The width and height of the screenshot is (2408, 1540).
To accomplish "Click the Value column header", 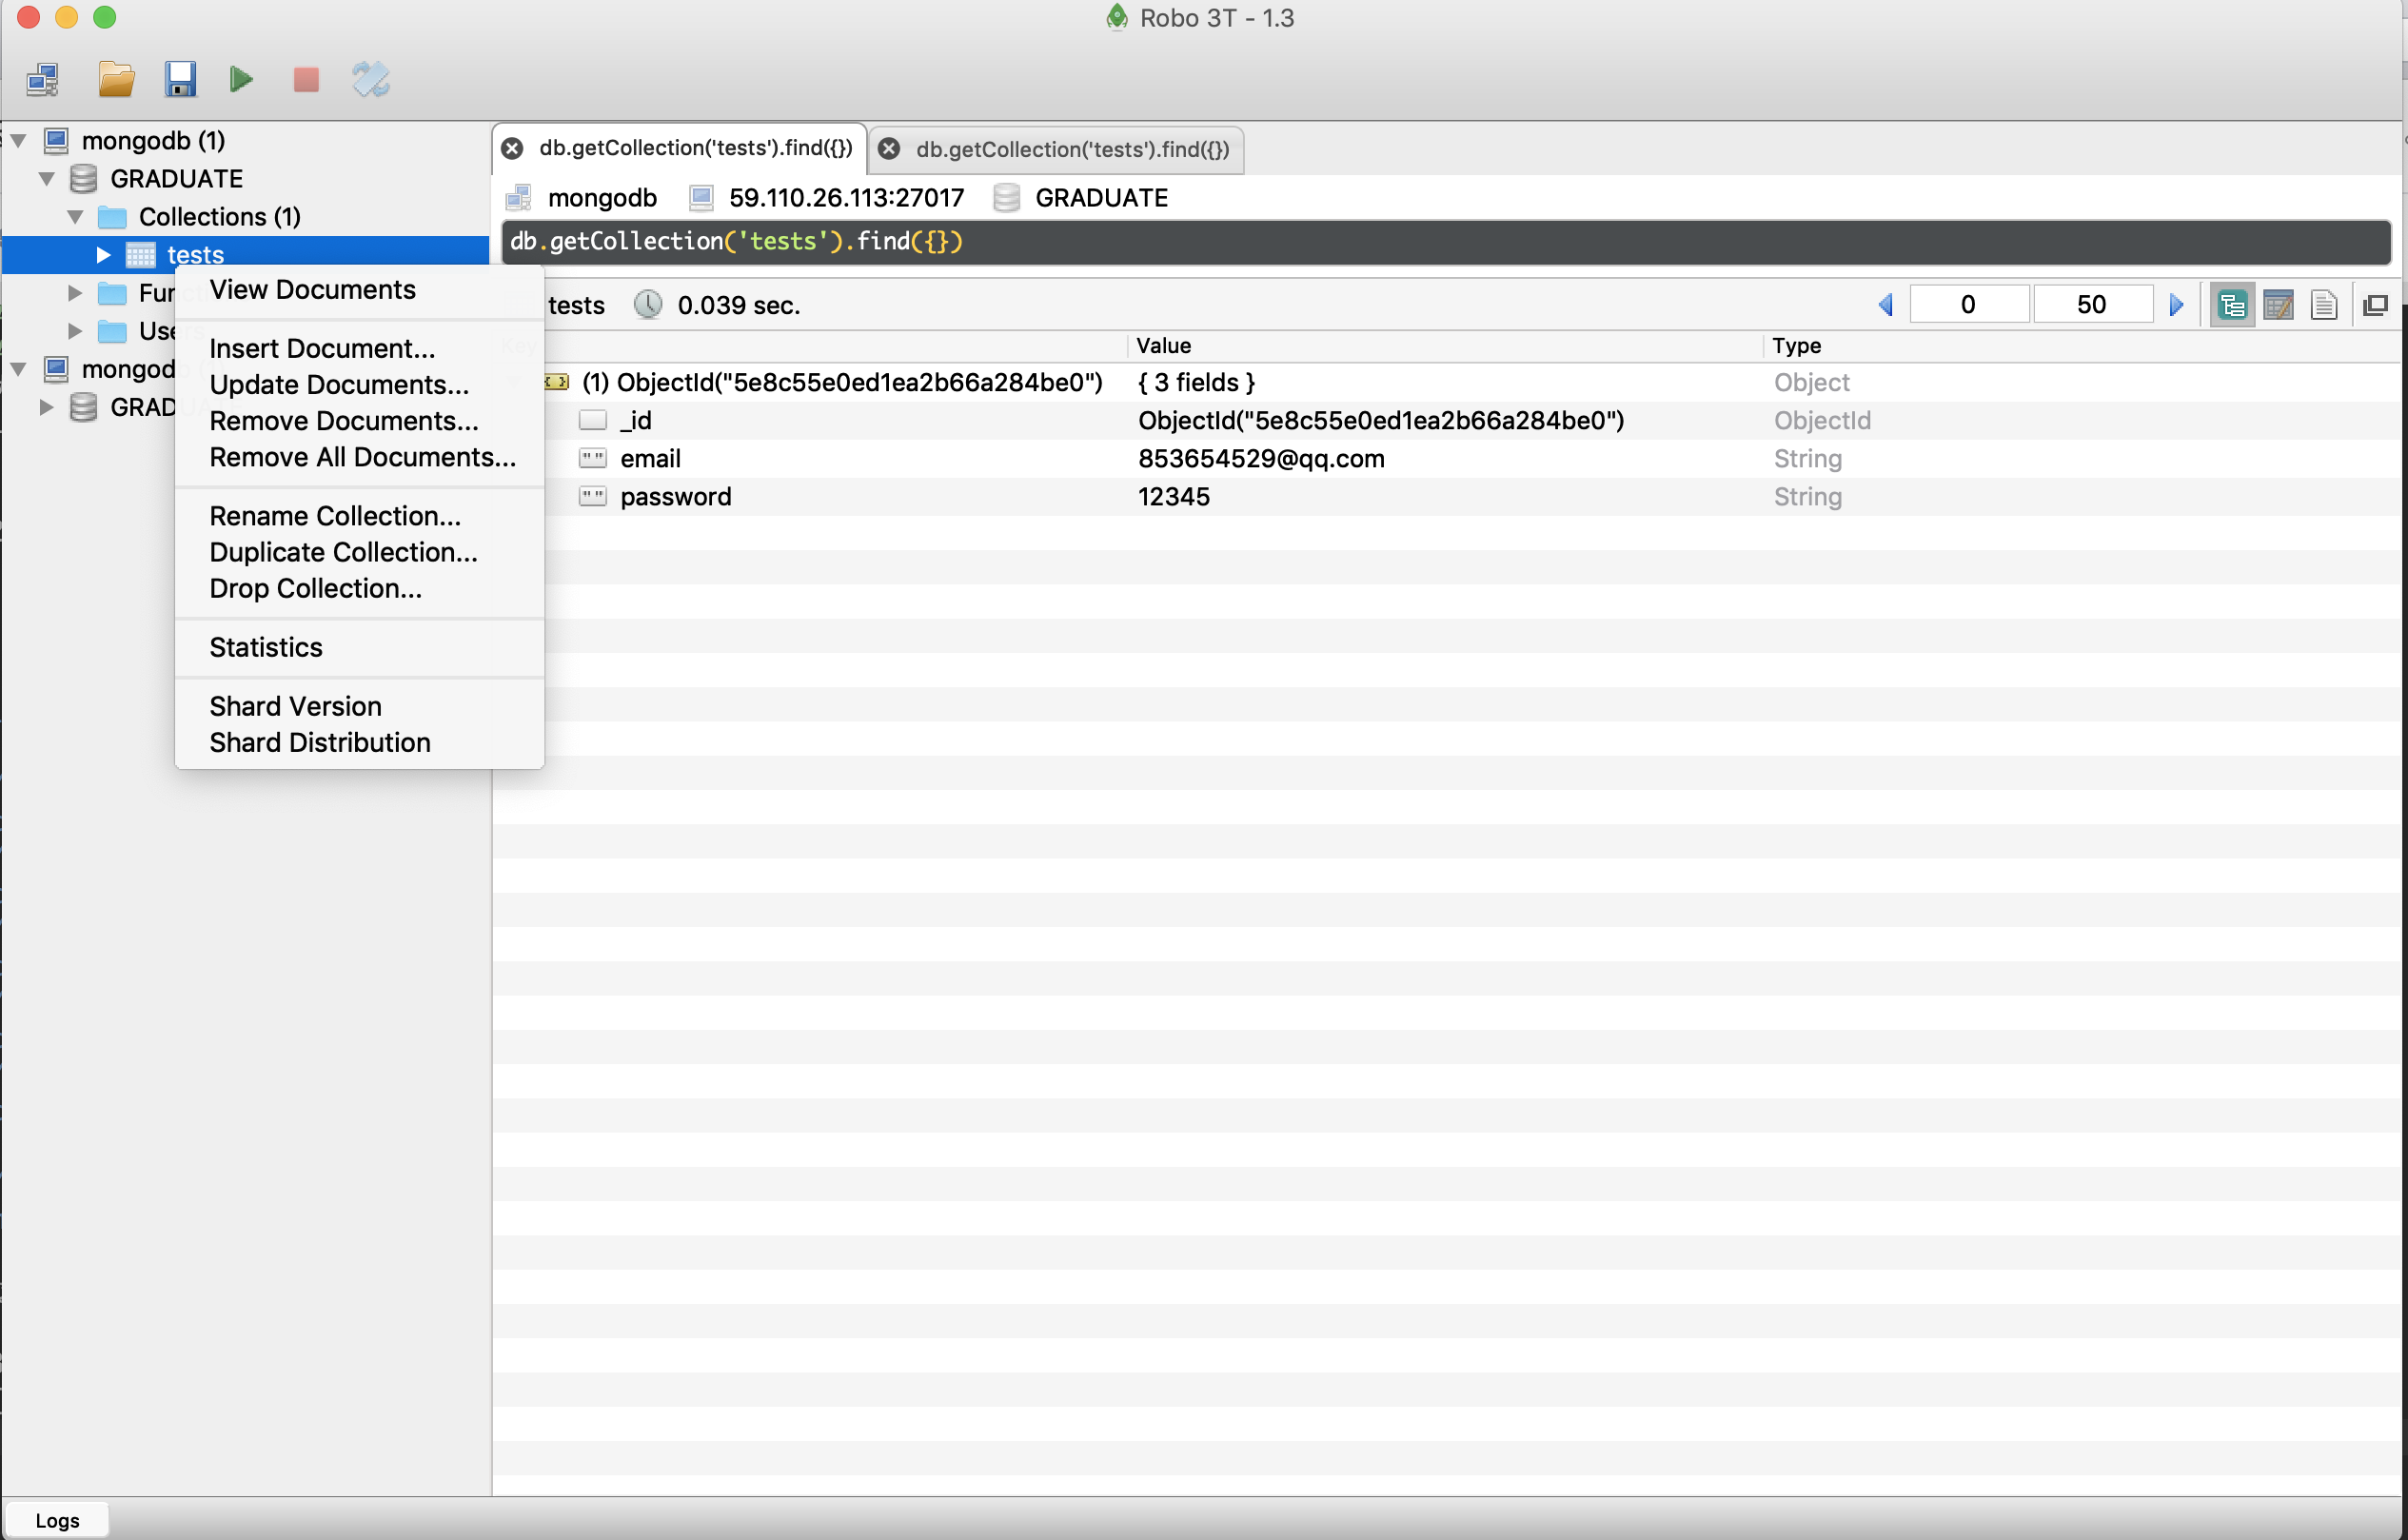I will tap(1444, 346).
